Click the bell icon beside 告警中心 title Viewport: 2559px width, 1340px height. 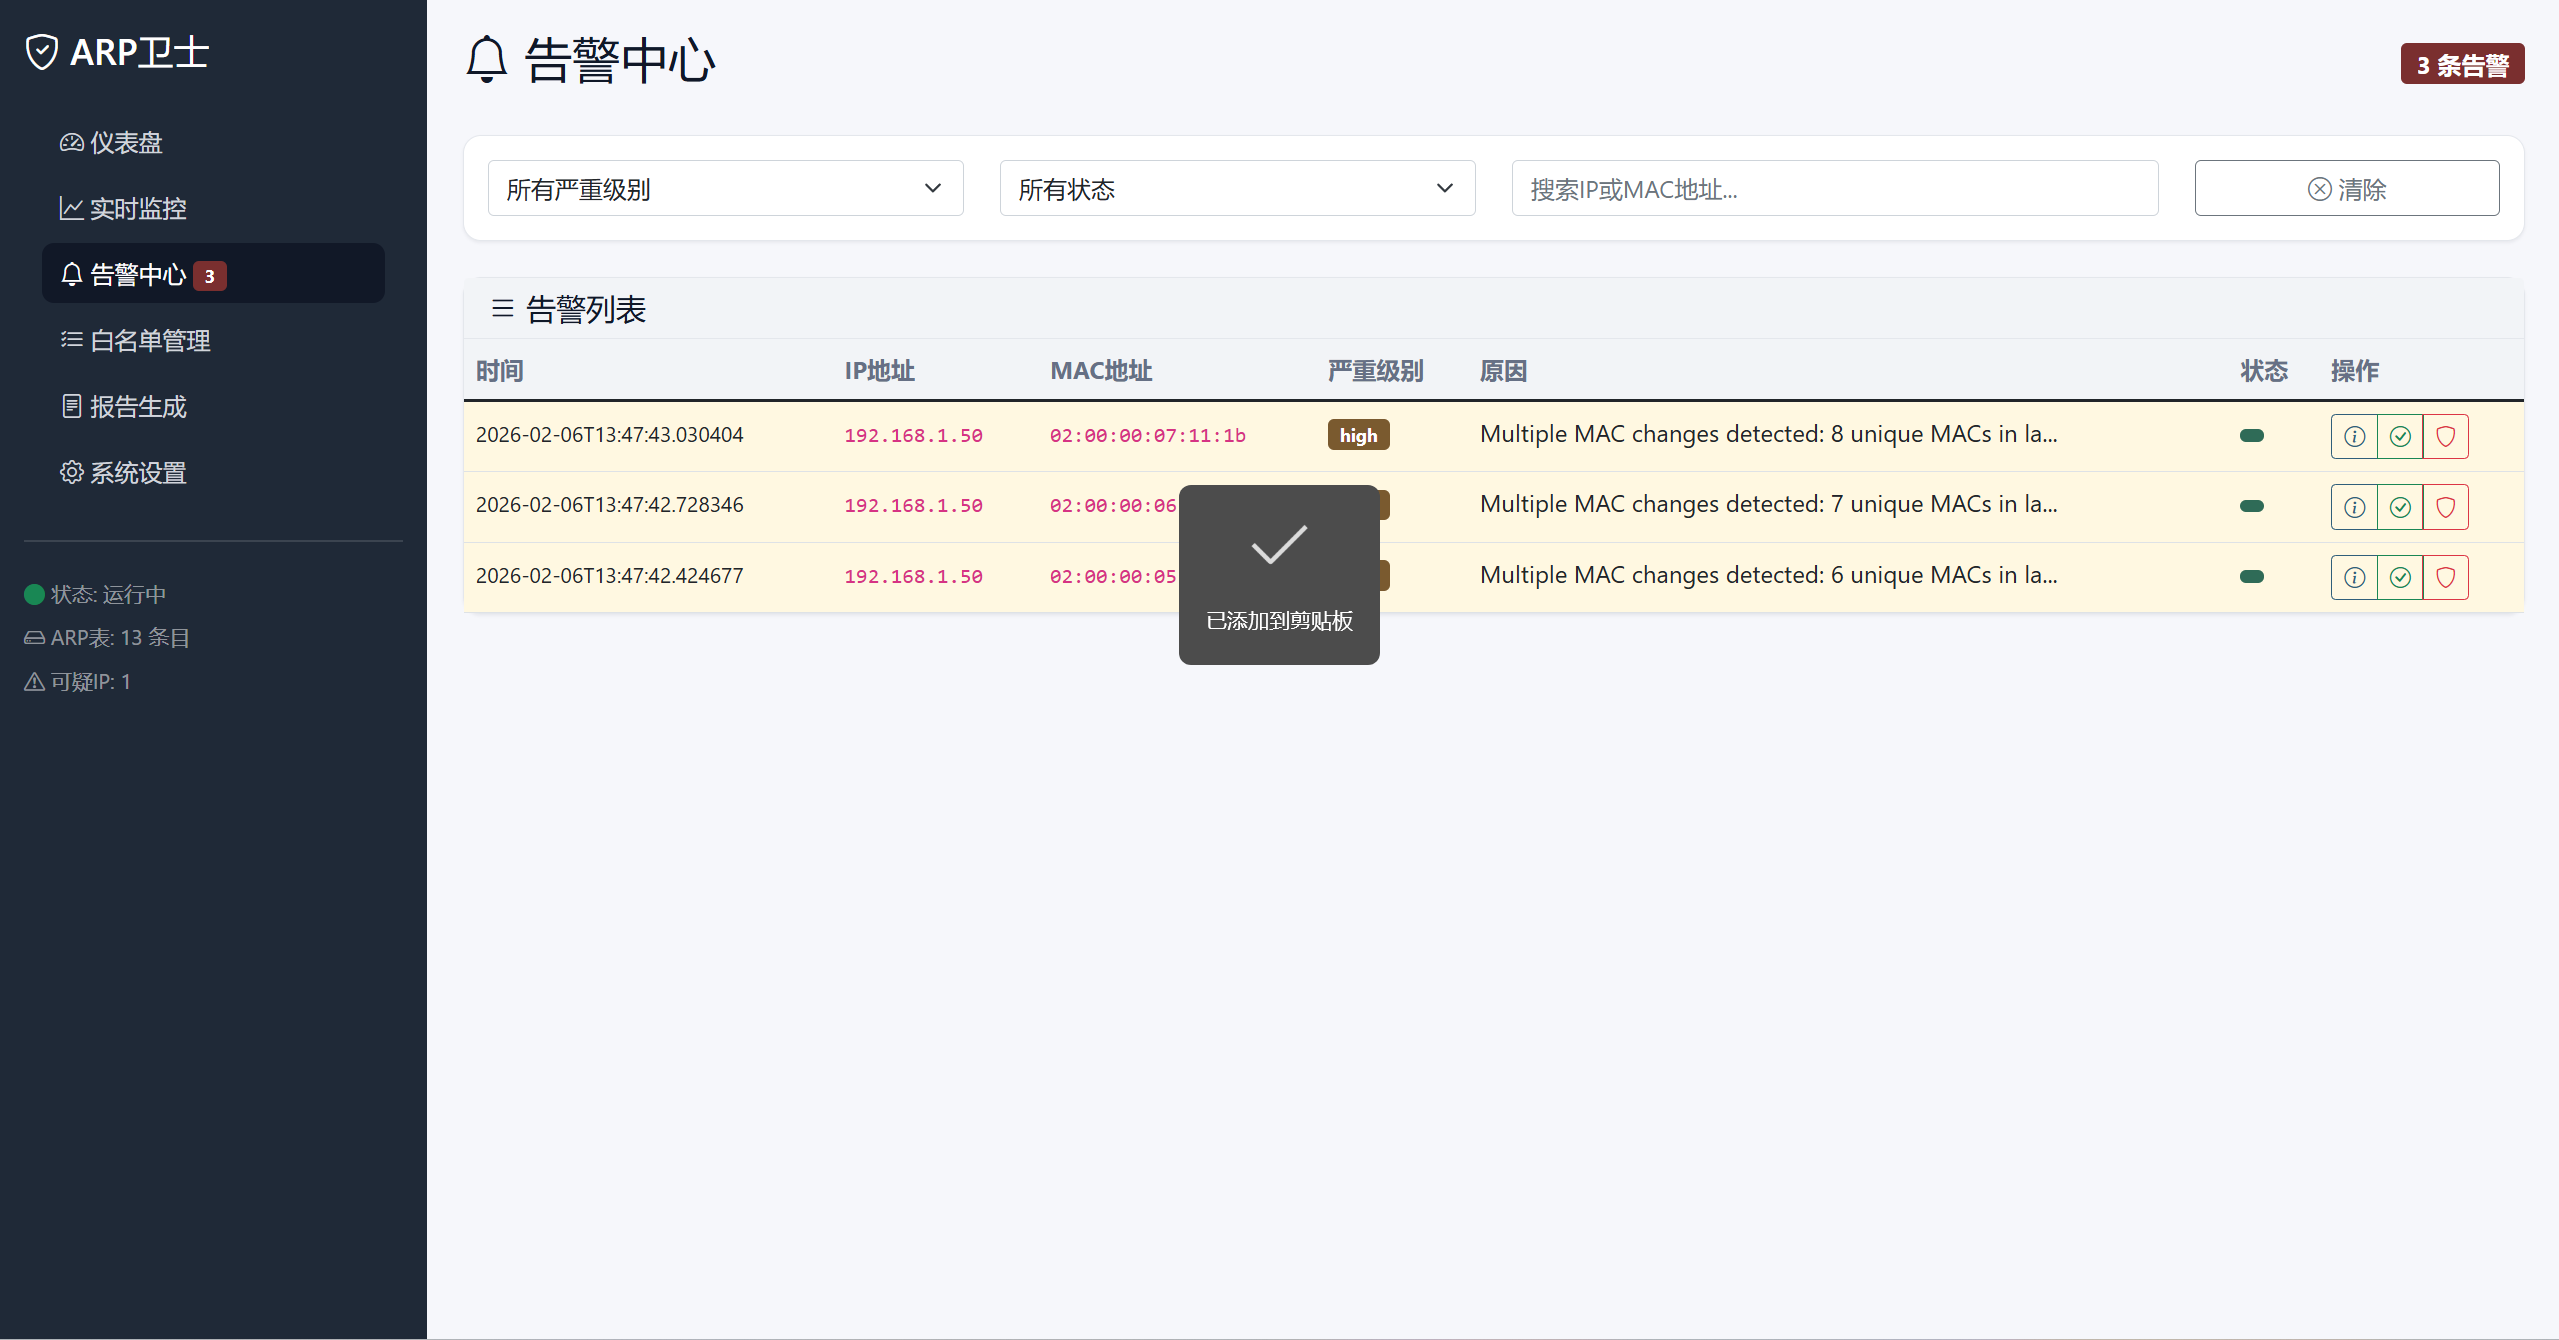point(487,60)
